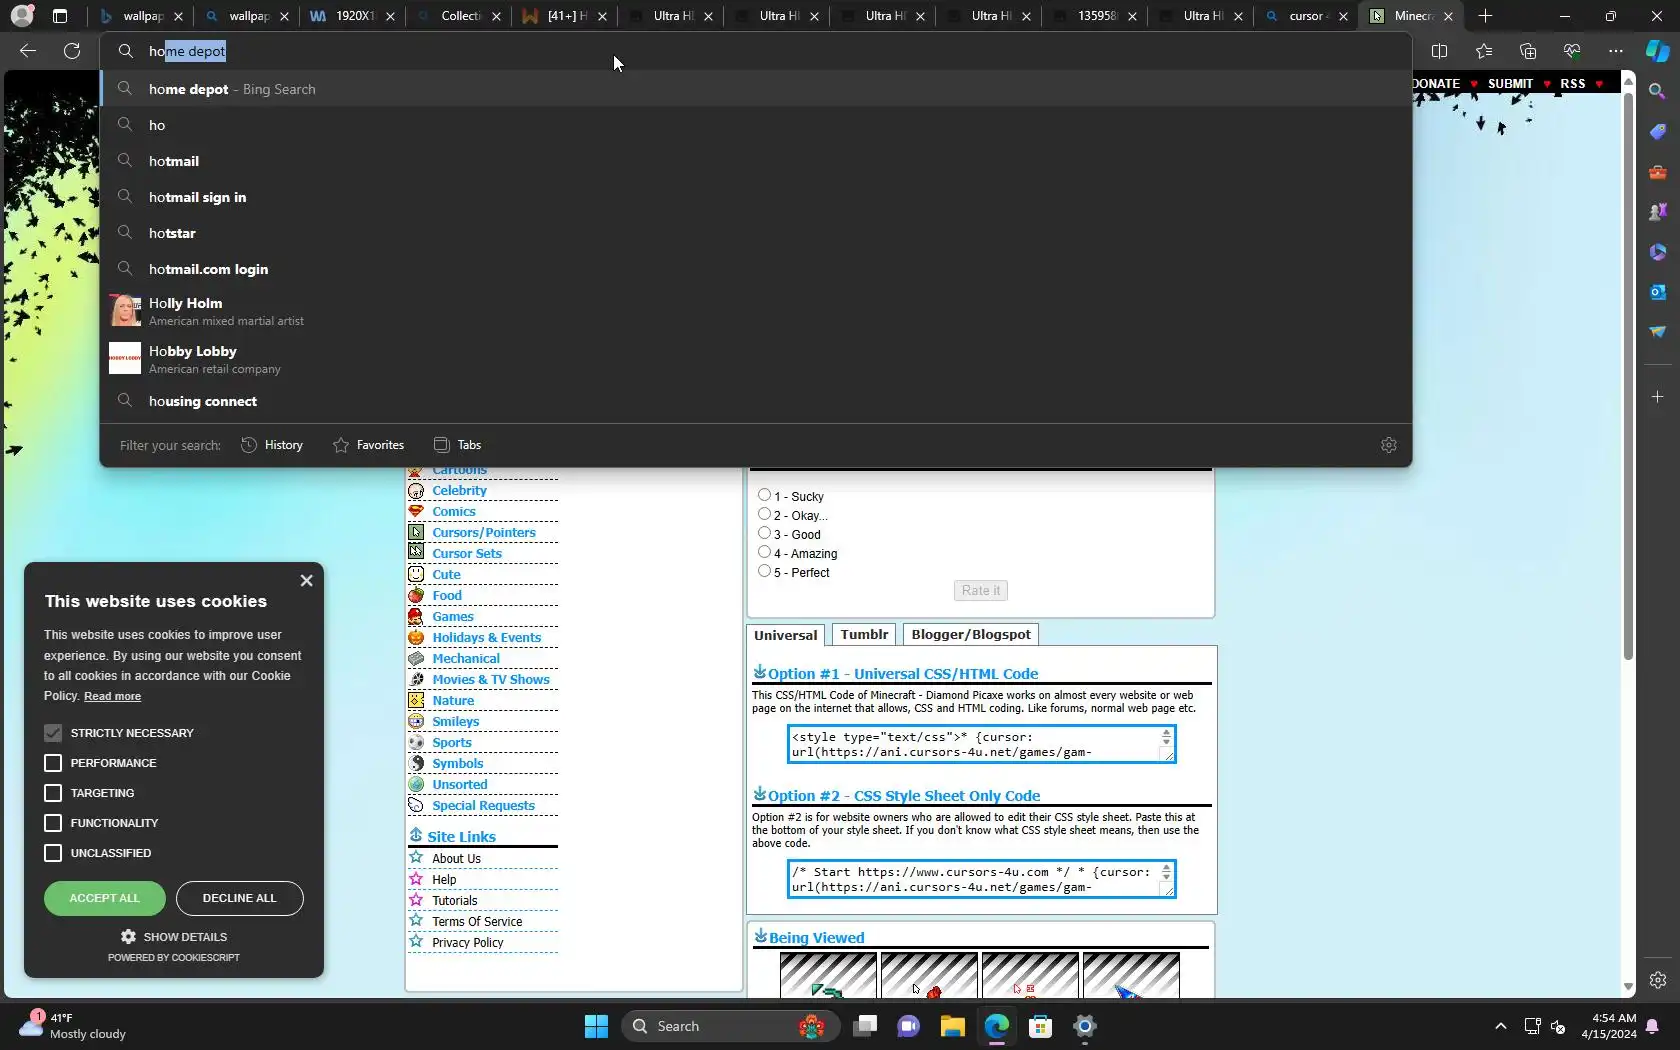Switch to the Tumblr code tab
1680x1050 pixels.
pos(864,634)
